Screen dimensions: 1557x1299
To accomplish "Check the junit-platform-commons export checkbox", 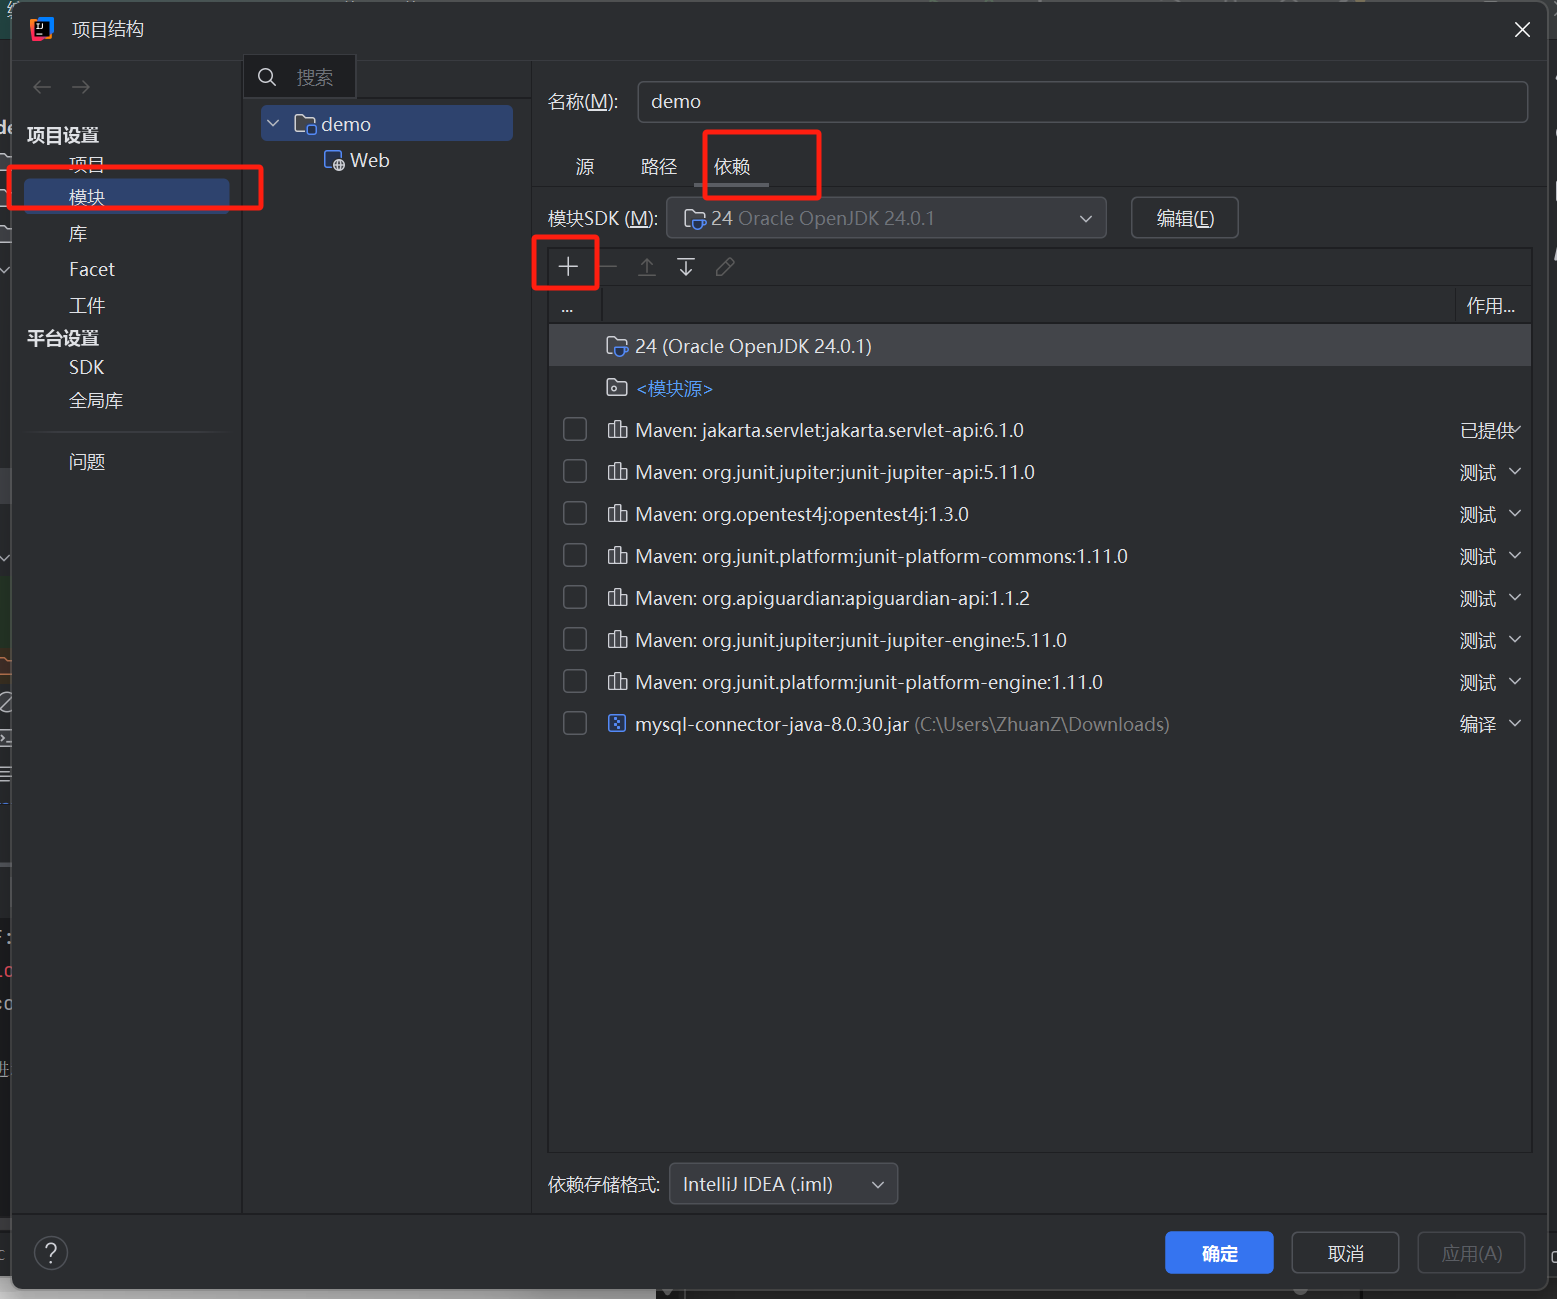I will click(x=575, y=555).
